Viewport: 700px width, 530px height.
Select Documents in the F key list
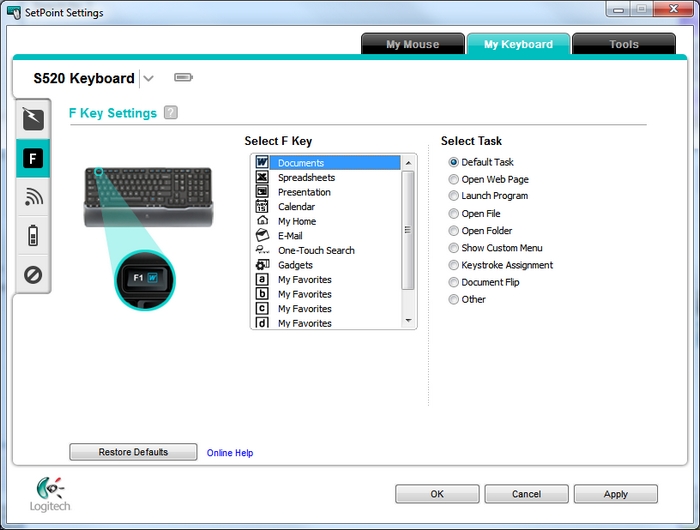click(327, 163)
